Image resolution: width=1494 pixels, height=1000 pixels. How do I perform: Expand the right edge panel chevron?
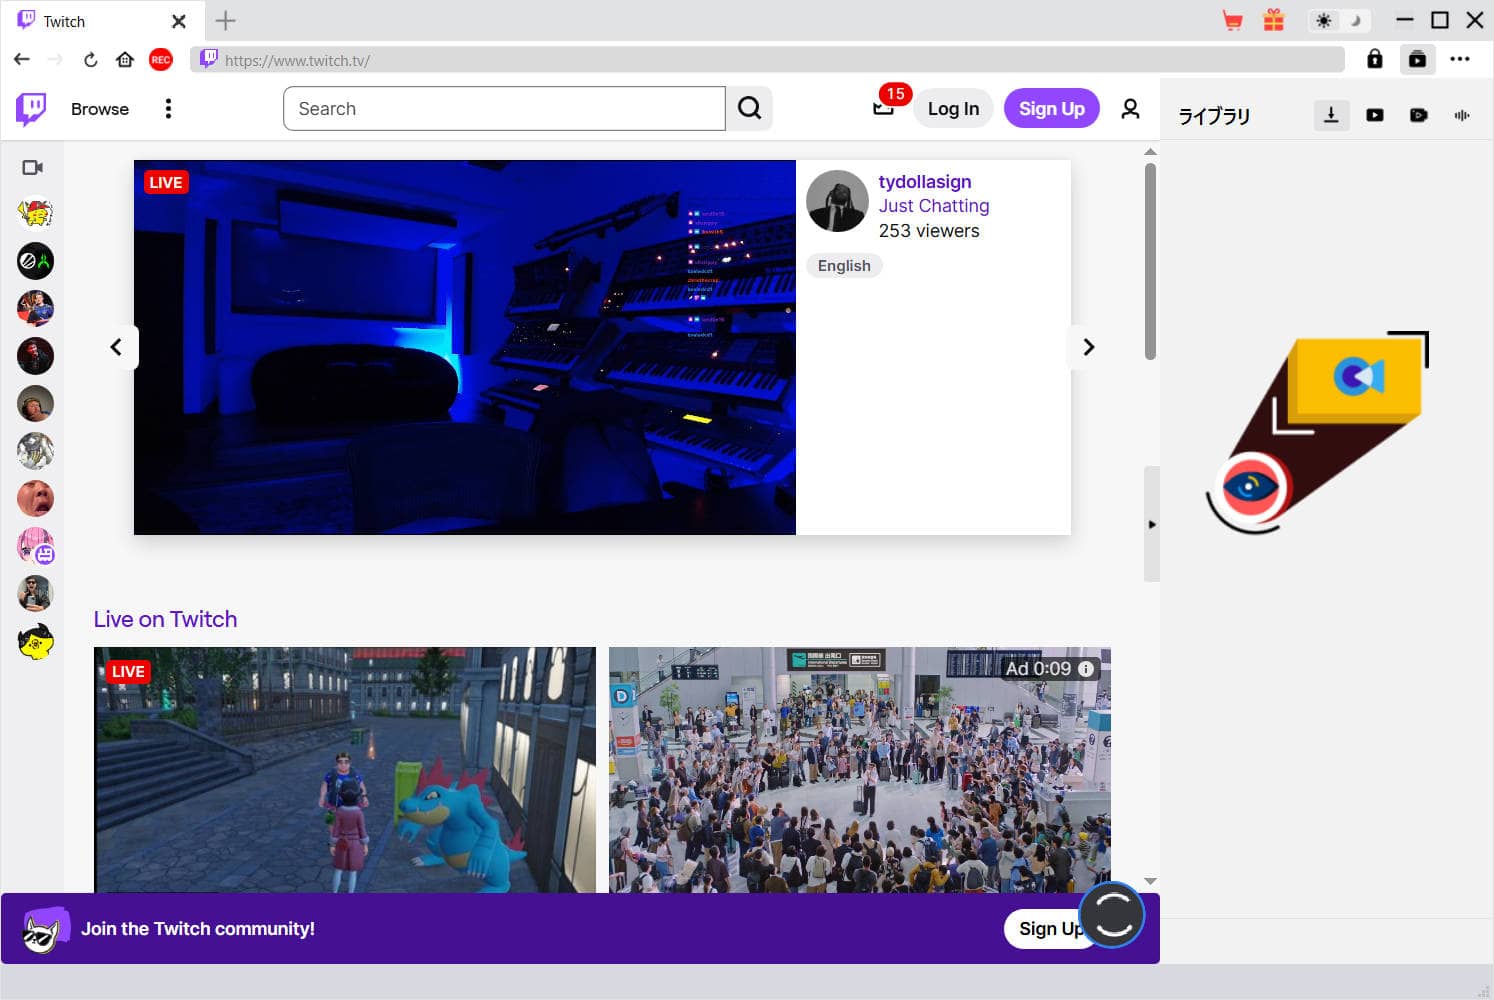click(1151, 523)
